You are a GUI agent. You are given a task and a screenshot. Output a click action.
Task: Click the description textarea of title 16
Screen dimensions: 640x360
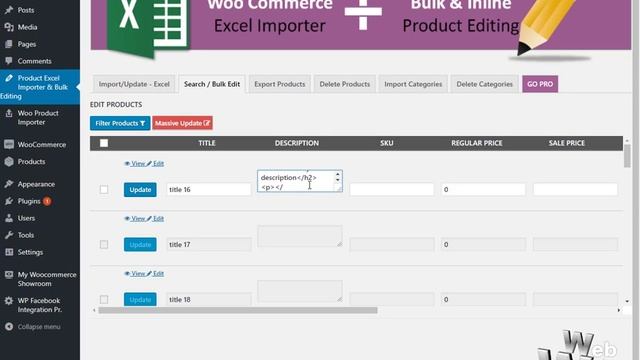[300, 181]
